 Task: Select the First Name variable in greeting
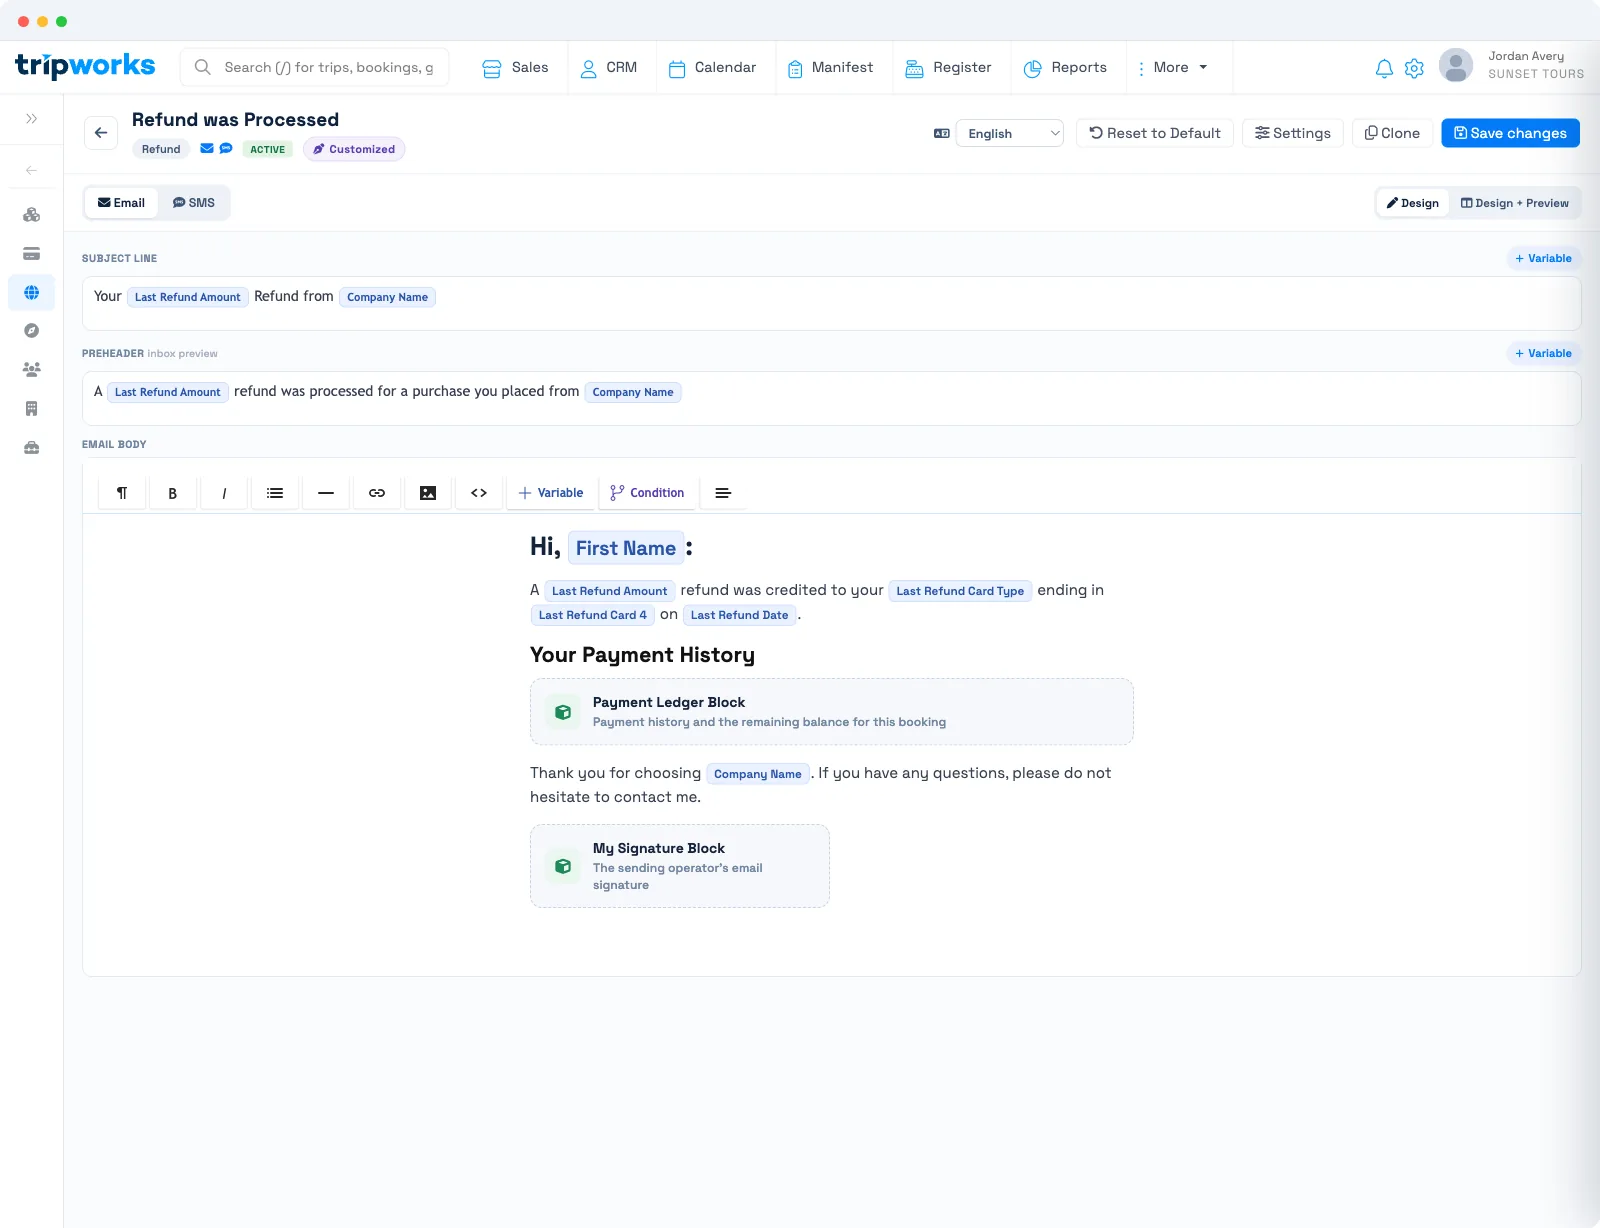click(x=626, y=548)
